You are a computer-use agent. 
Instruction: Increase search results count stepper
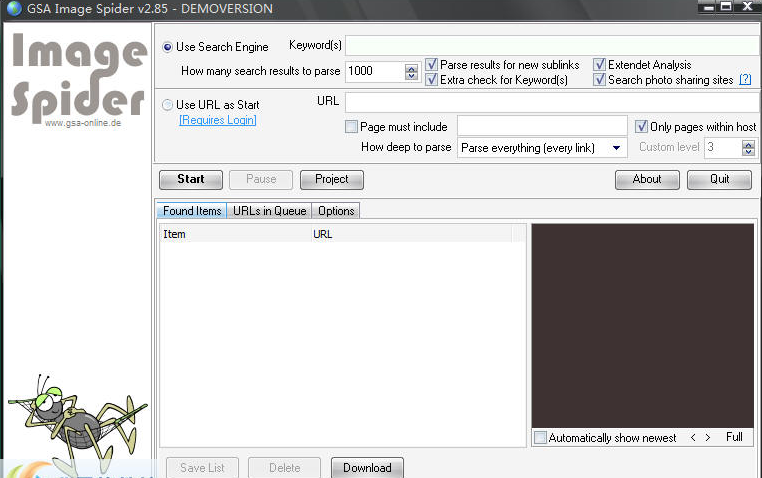click(x=411, y=68)
